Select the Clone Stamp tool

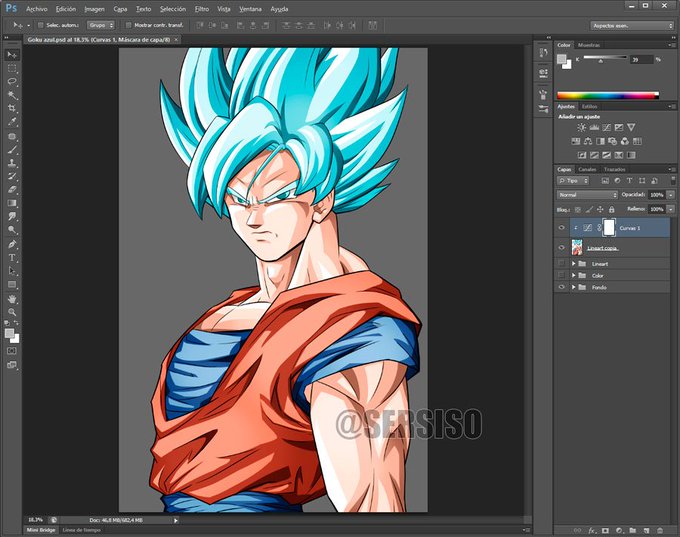(x=12, y=163)
